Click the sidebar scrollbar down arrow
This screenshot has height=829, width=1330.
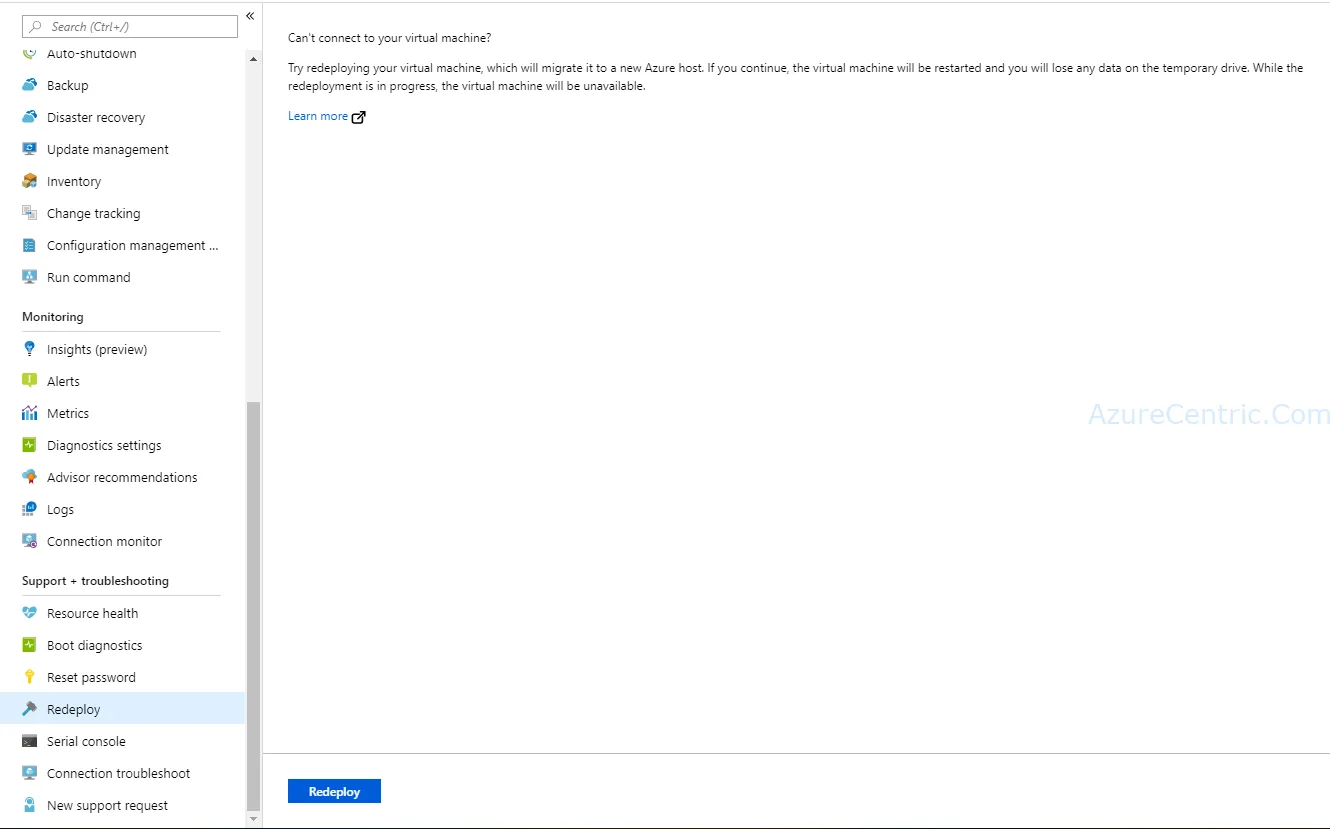pyautogui.click(x=253, y=818)
